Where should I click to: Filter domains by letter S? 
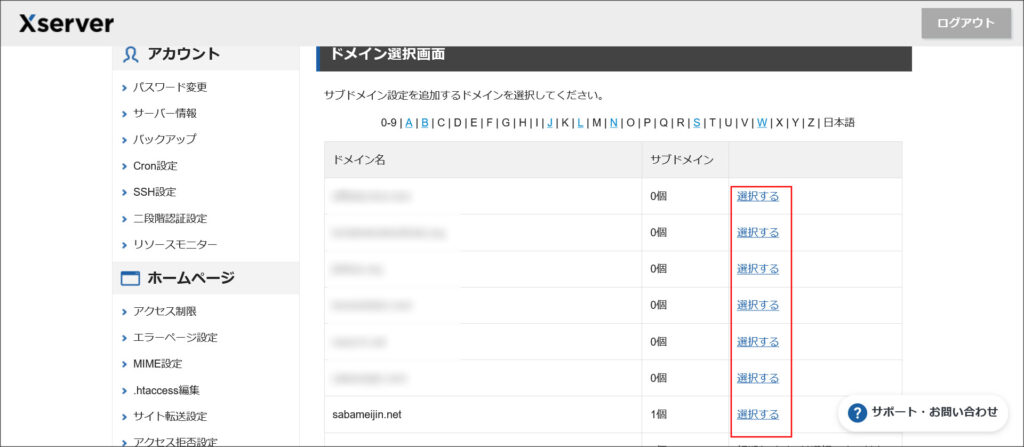[x=696, y=123]
